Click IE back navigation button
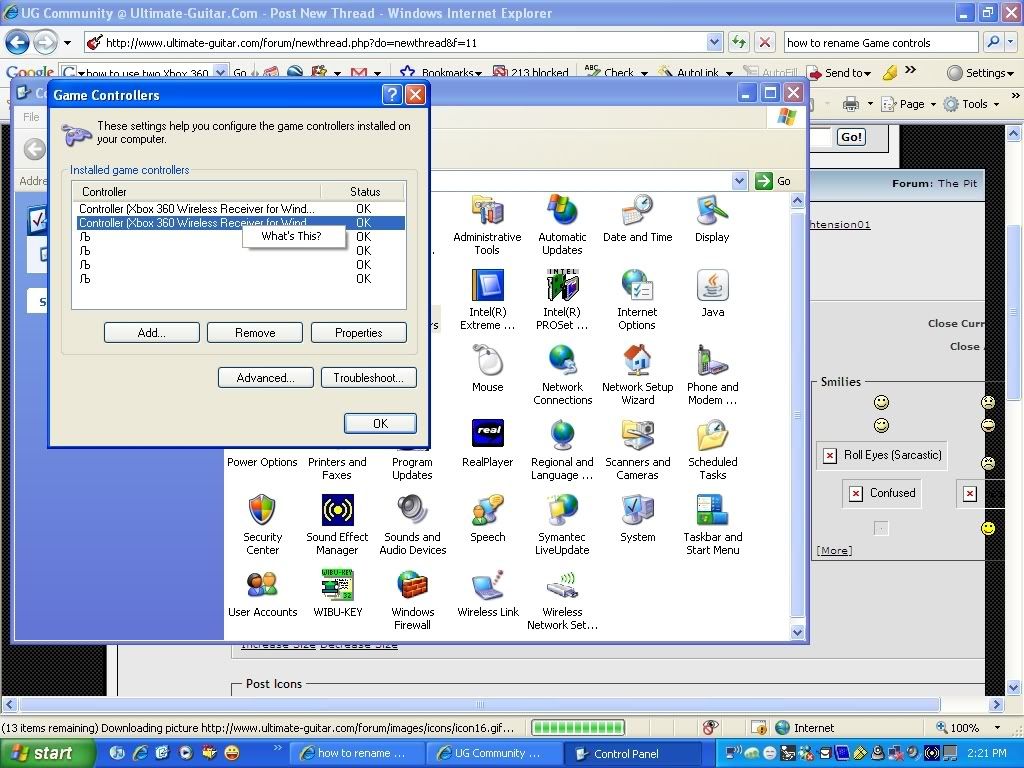This screenshot has width=1024, height=768. tap(18, 43)
